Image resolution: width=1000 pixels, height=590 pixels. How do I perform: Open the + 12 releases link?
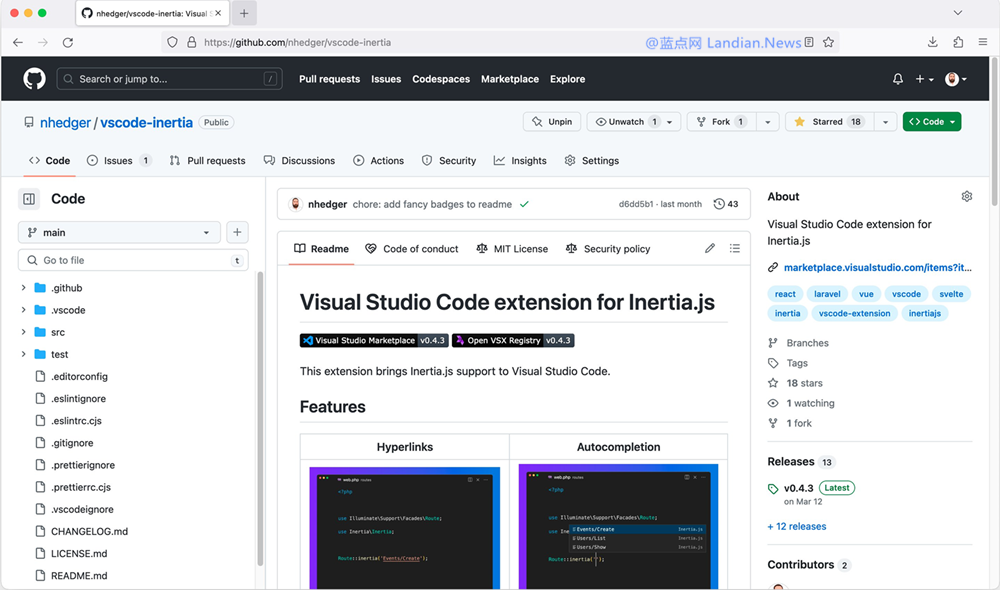[797, 526]
